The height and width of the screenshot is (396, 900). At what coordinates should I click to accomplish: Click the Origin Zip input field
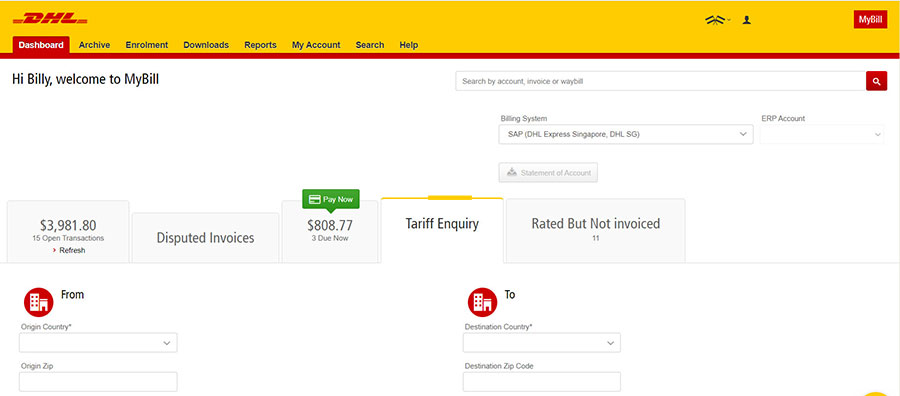[98, 382]
